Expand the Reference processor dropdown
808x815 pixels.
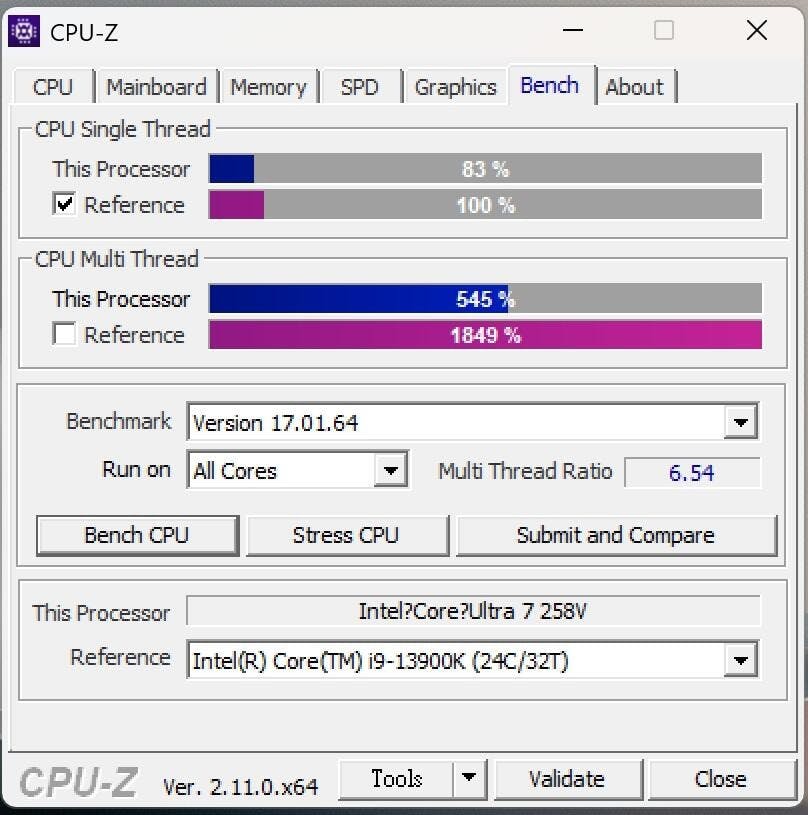(x=741, y=660)
